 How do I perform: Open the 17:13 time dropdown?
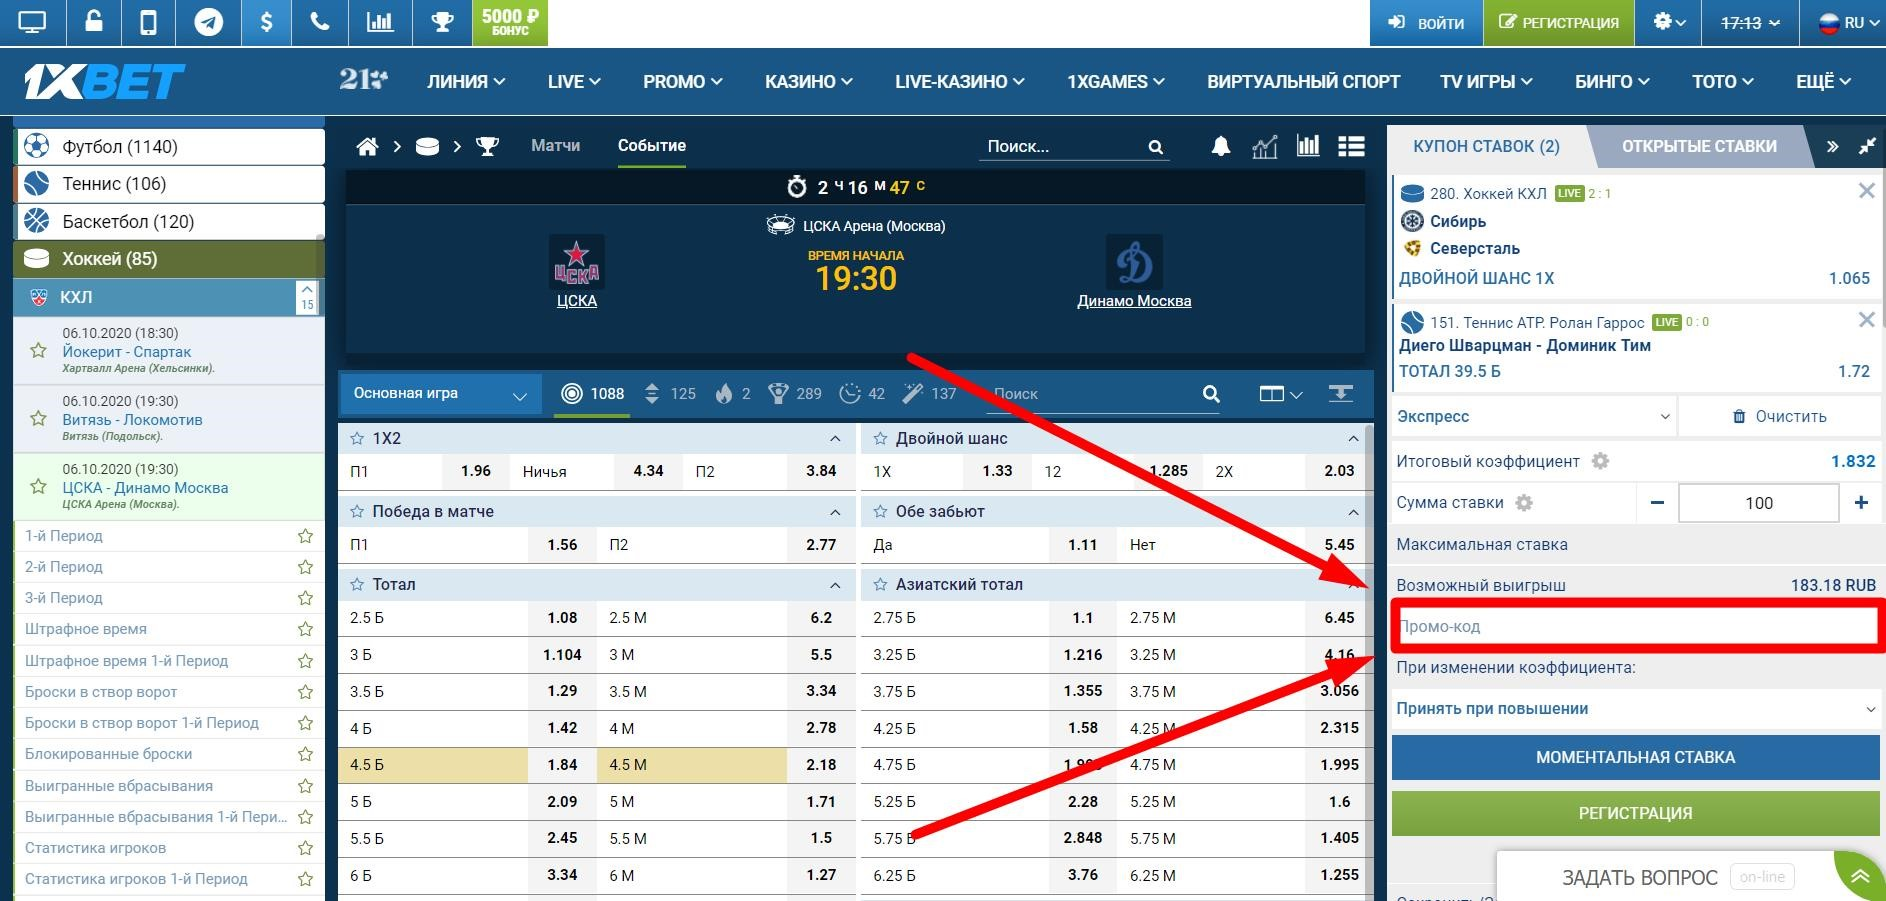pos(1750,23)
